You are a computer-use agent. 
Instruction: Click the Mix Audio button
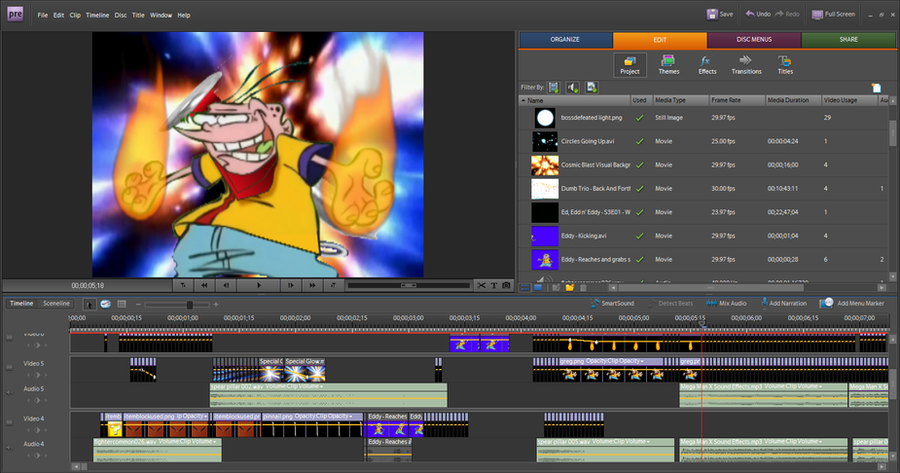click(727, 304)
